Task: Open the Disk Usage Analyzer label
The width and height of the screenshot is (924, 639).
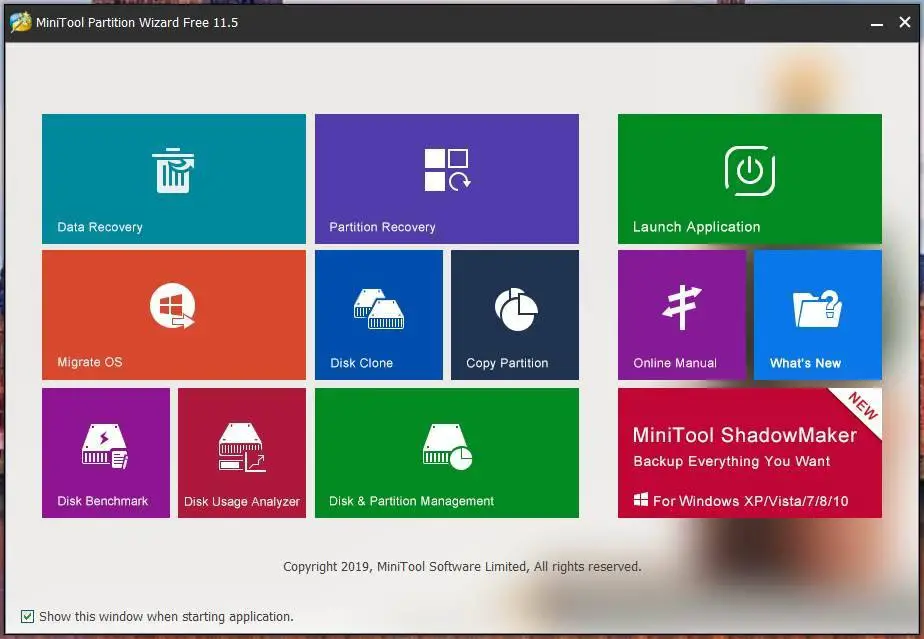Action: point(242,502)
